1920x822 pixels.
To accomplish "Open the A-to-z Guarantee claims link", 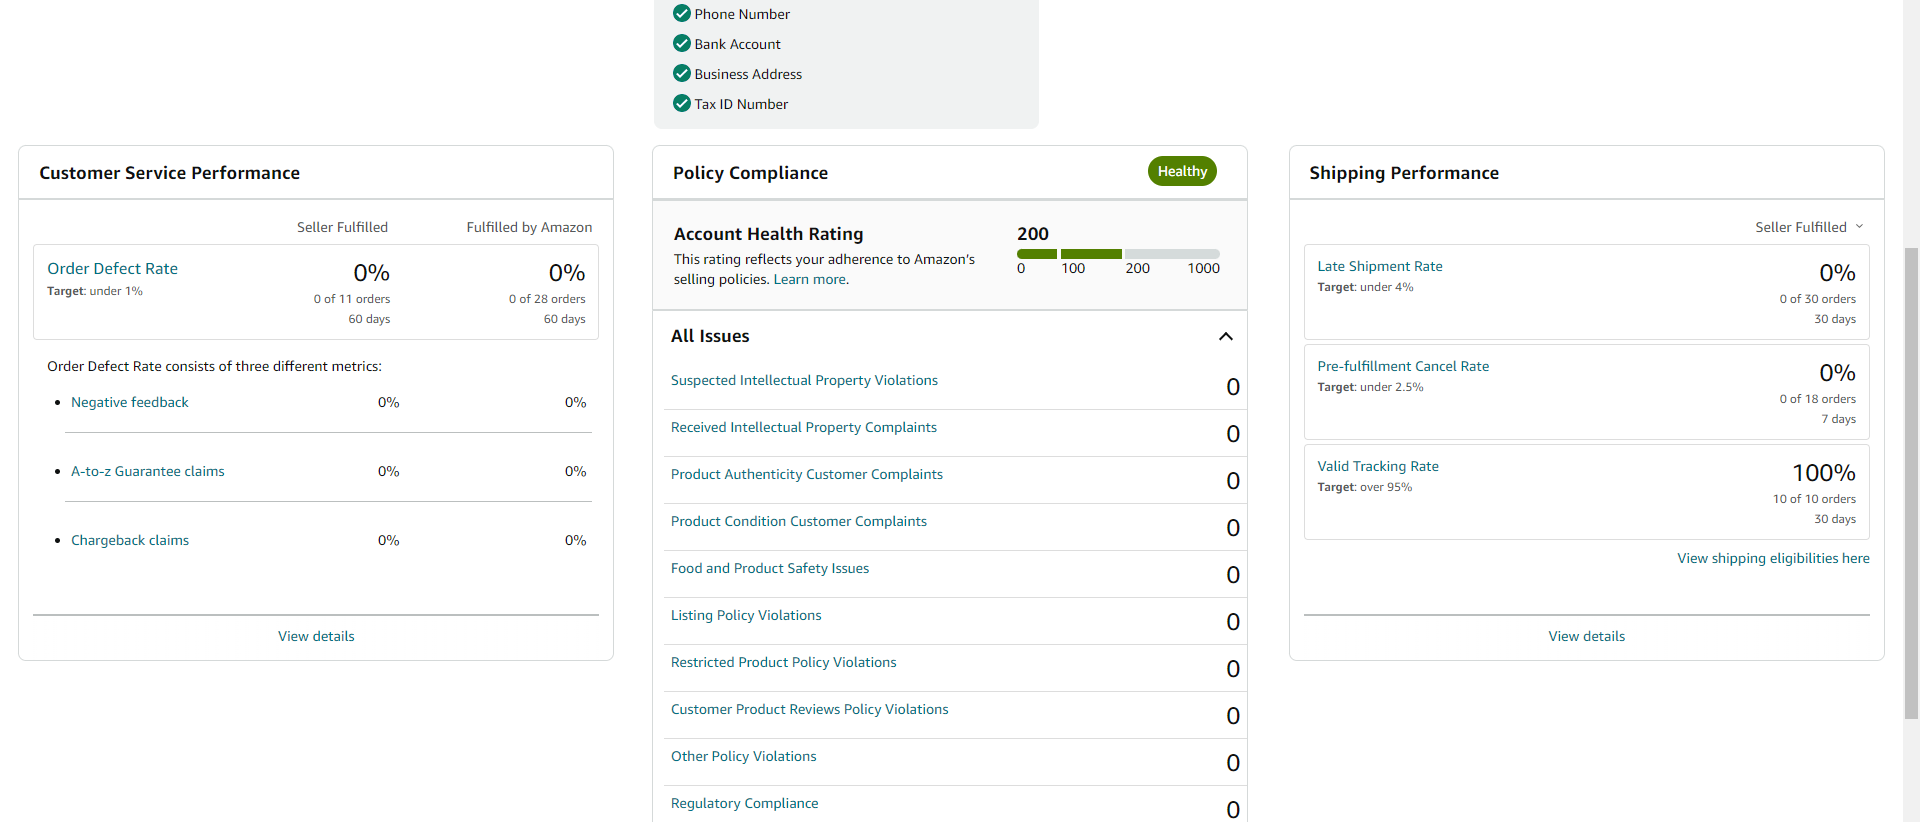I will pos(147,471).
